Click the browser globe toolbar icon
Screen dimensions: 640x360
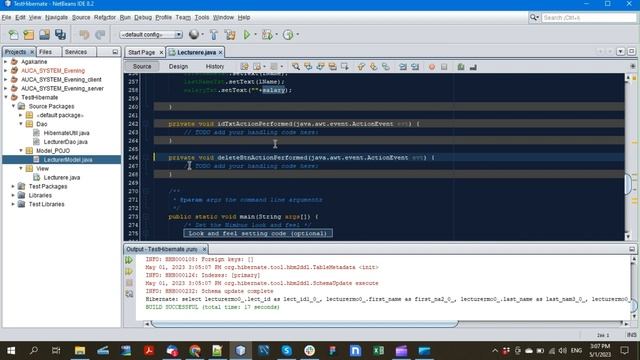click(194, 35)
